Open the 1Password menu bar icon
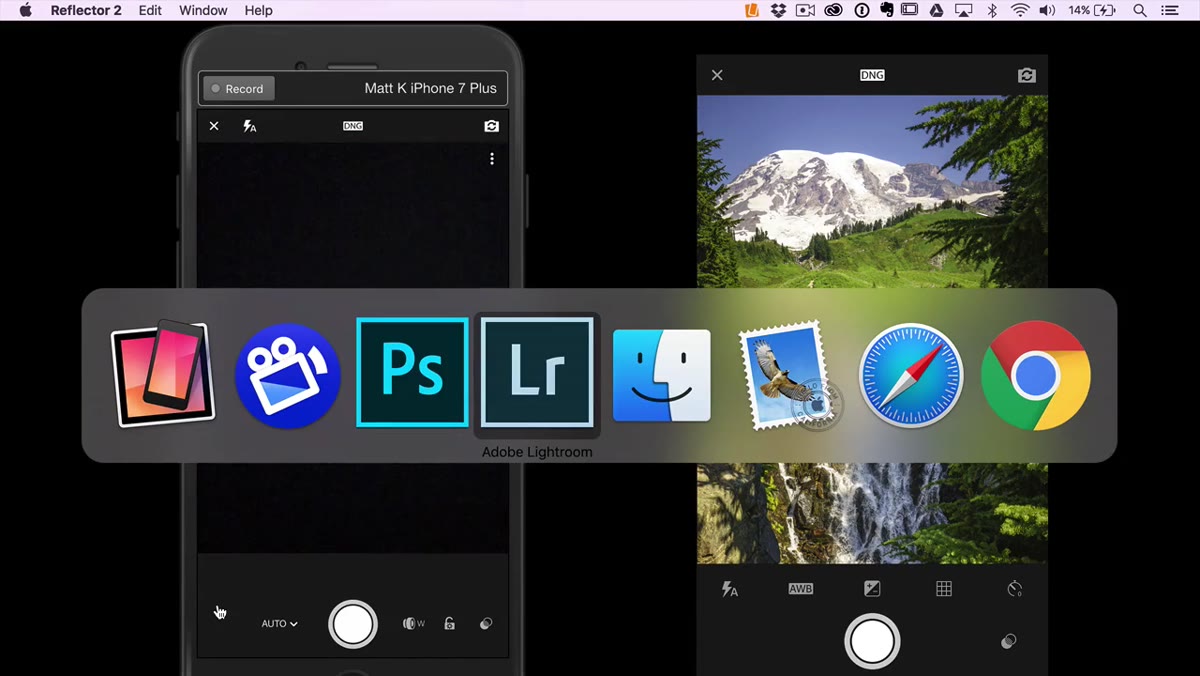The width and height of the screenshot is (1200, 676). click(x=861, y=10)
